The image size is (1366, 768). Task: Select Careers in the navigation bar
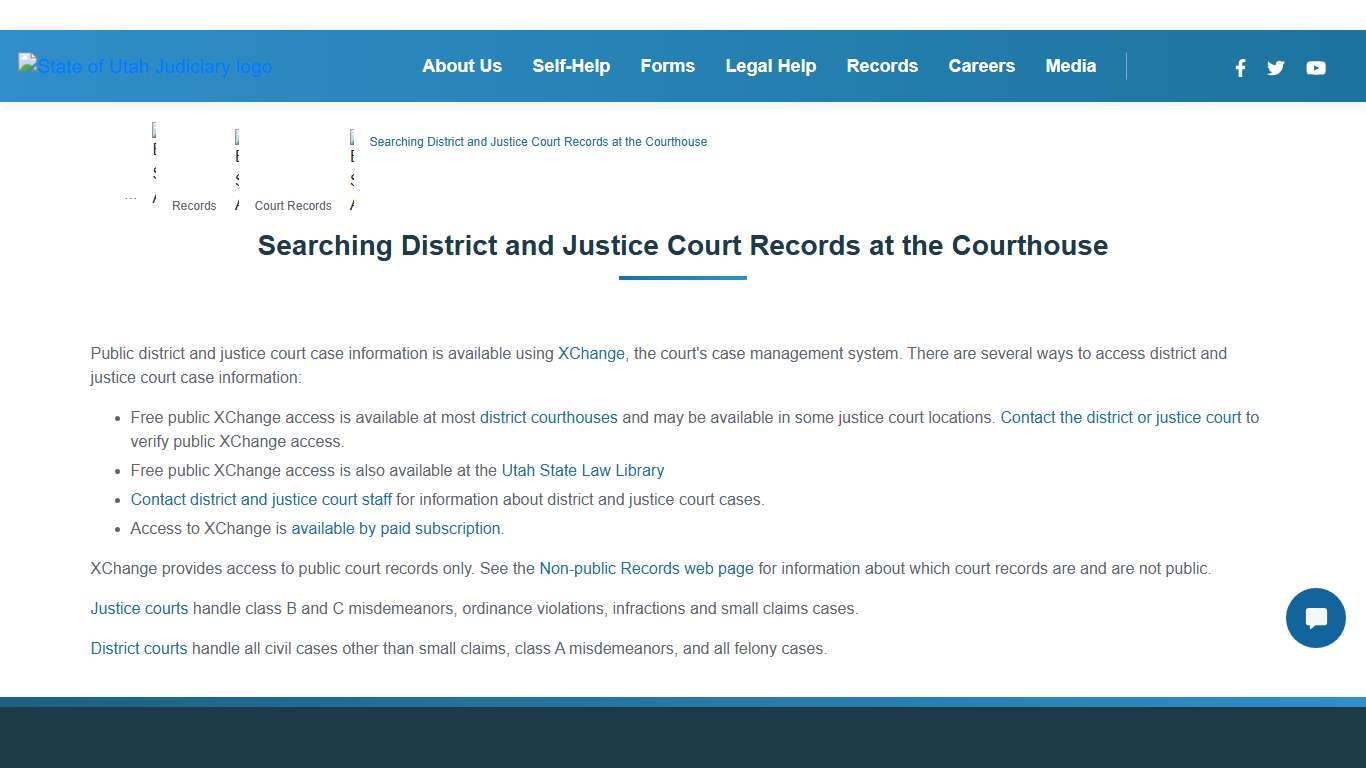pyautogui.click(x=981, y=66)
